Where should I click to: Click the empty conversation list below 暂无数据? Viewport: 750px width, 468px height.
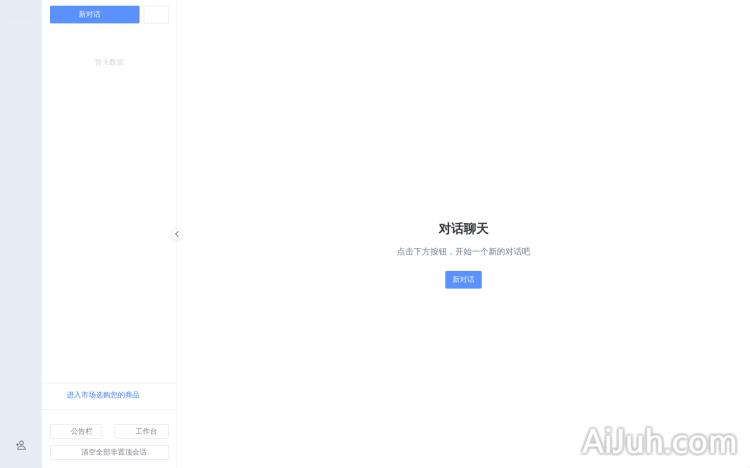click(x=109, y=220)
